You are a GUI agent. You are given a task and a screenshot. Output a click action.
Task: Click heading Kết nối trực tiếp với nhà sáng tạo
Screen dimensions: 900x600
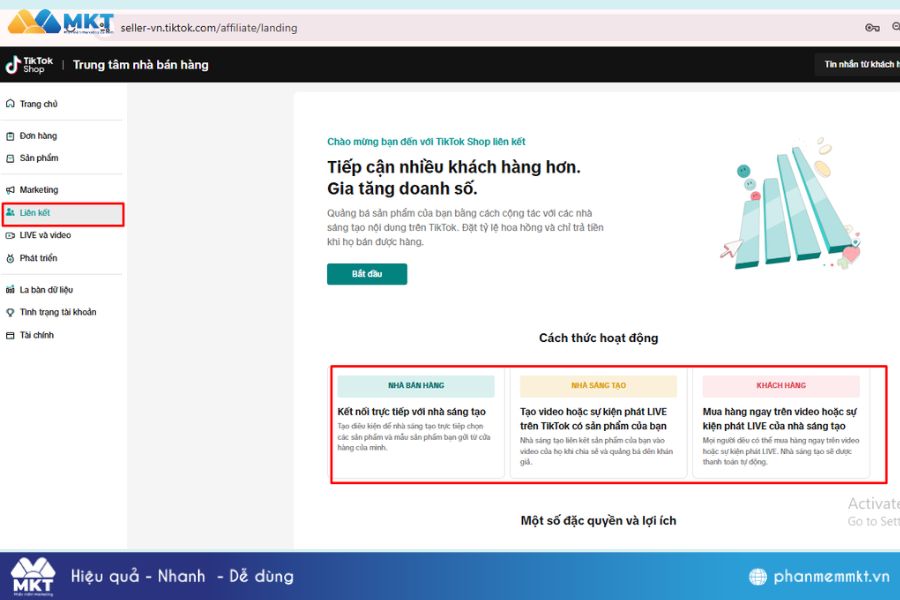[x=412, y=412]
